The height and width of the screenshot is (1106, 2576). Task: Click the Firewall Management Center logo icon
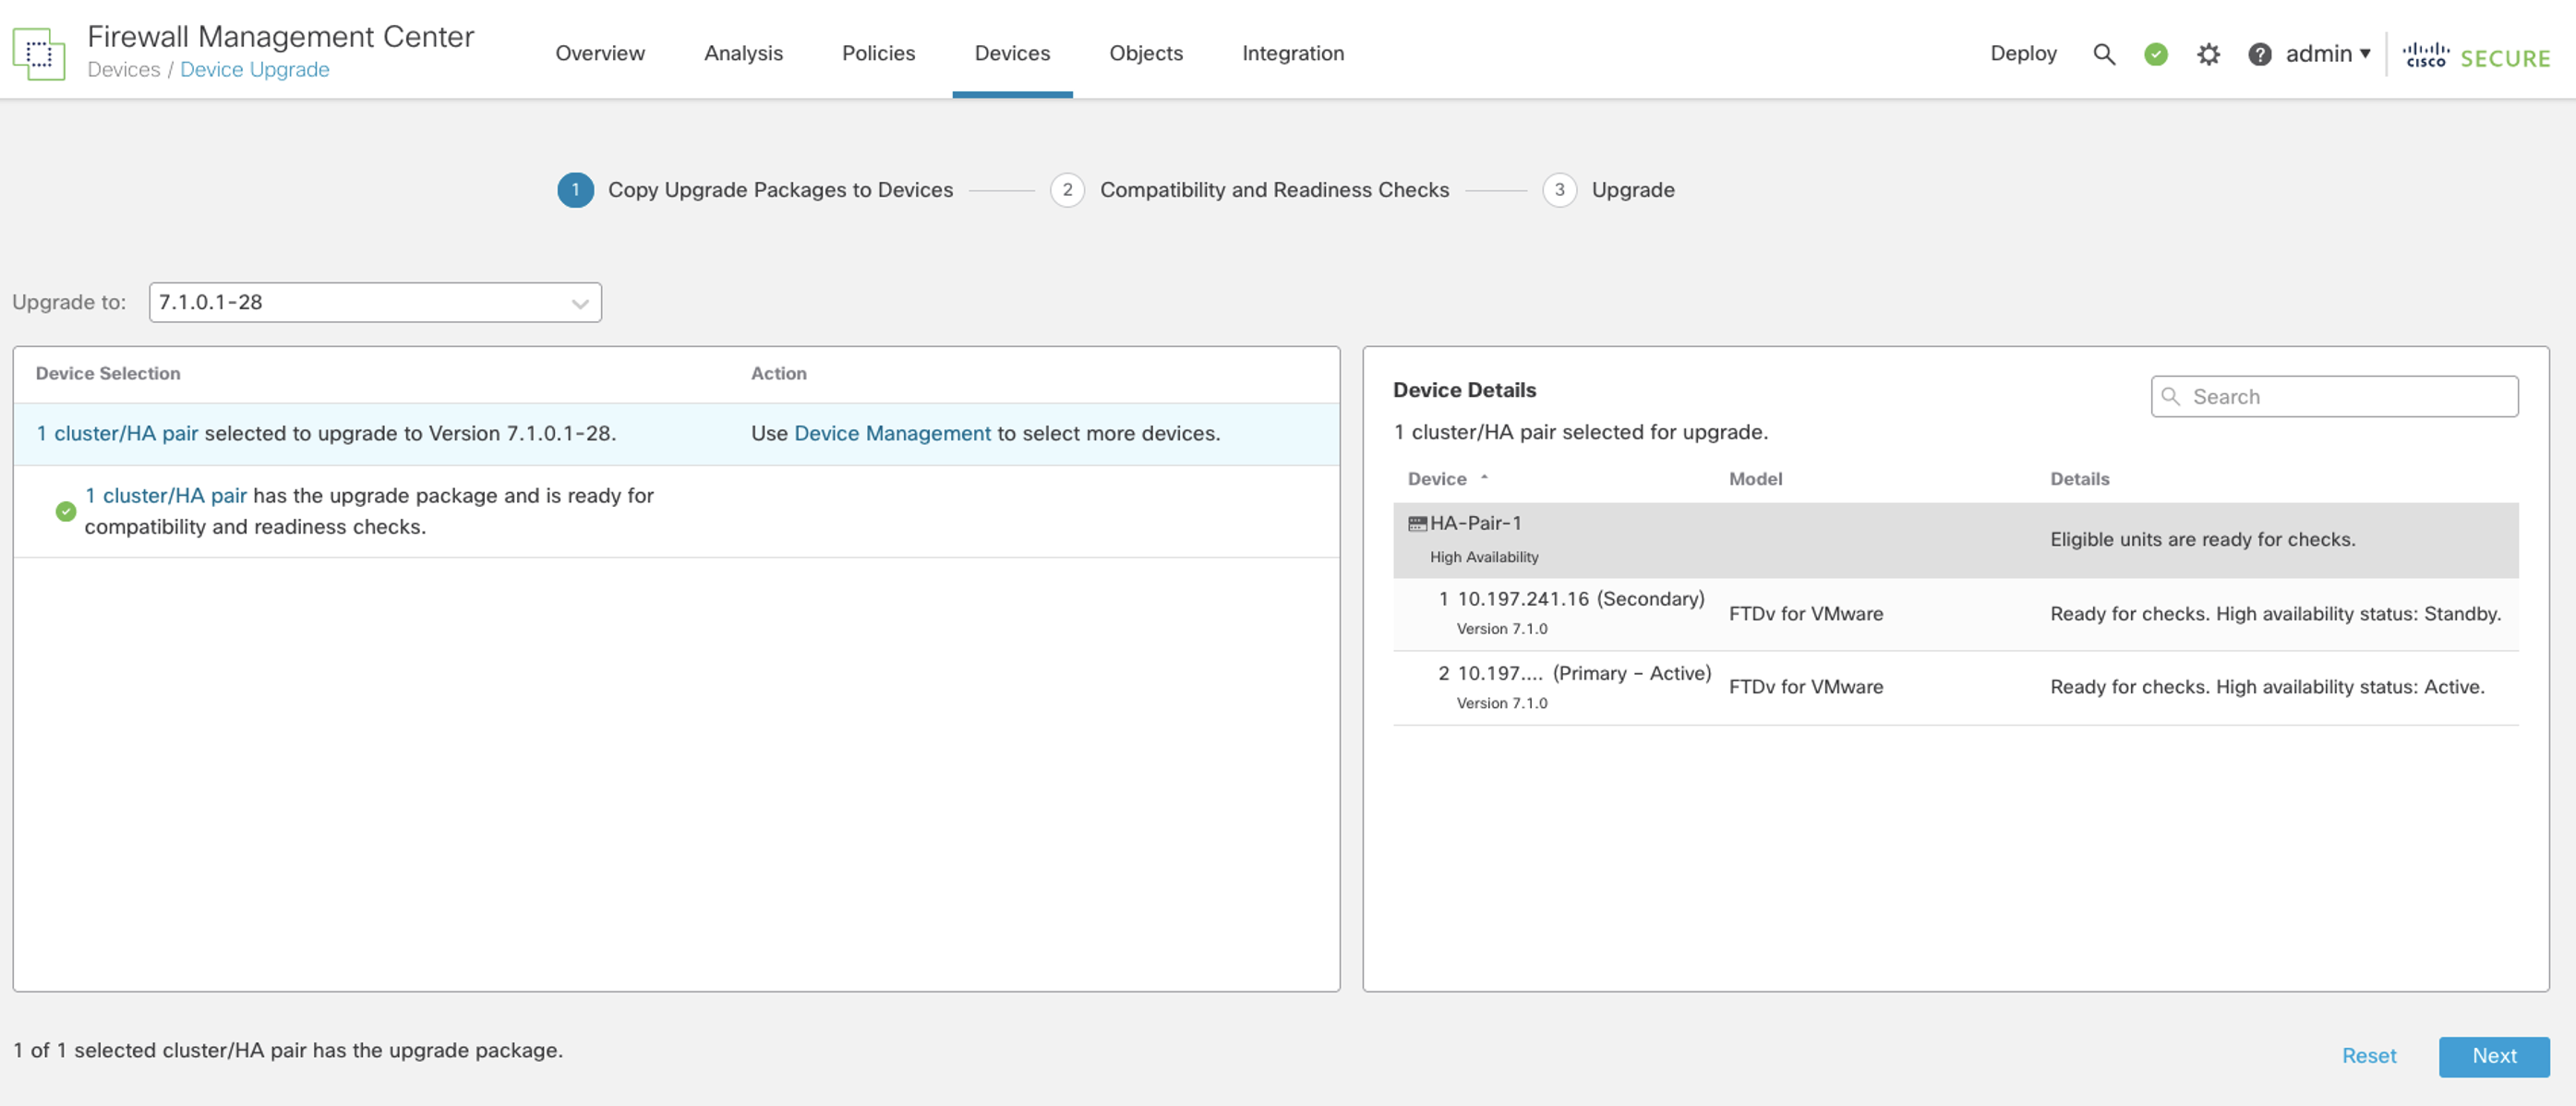tap(39, 53)
